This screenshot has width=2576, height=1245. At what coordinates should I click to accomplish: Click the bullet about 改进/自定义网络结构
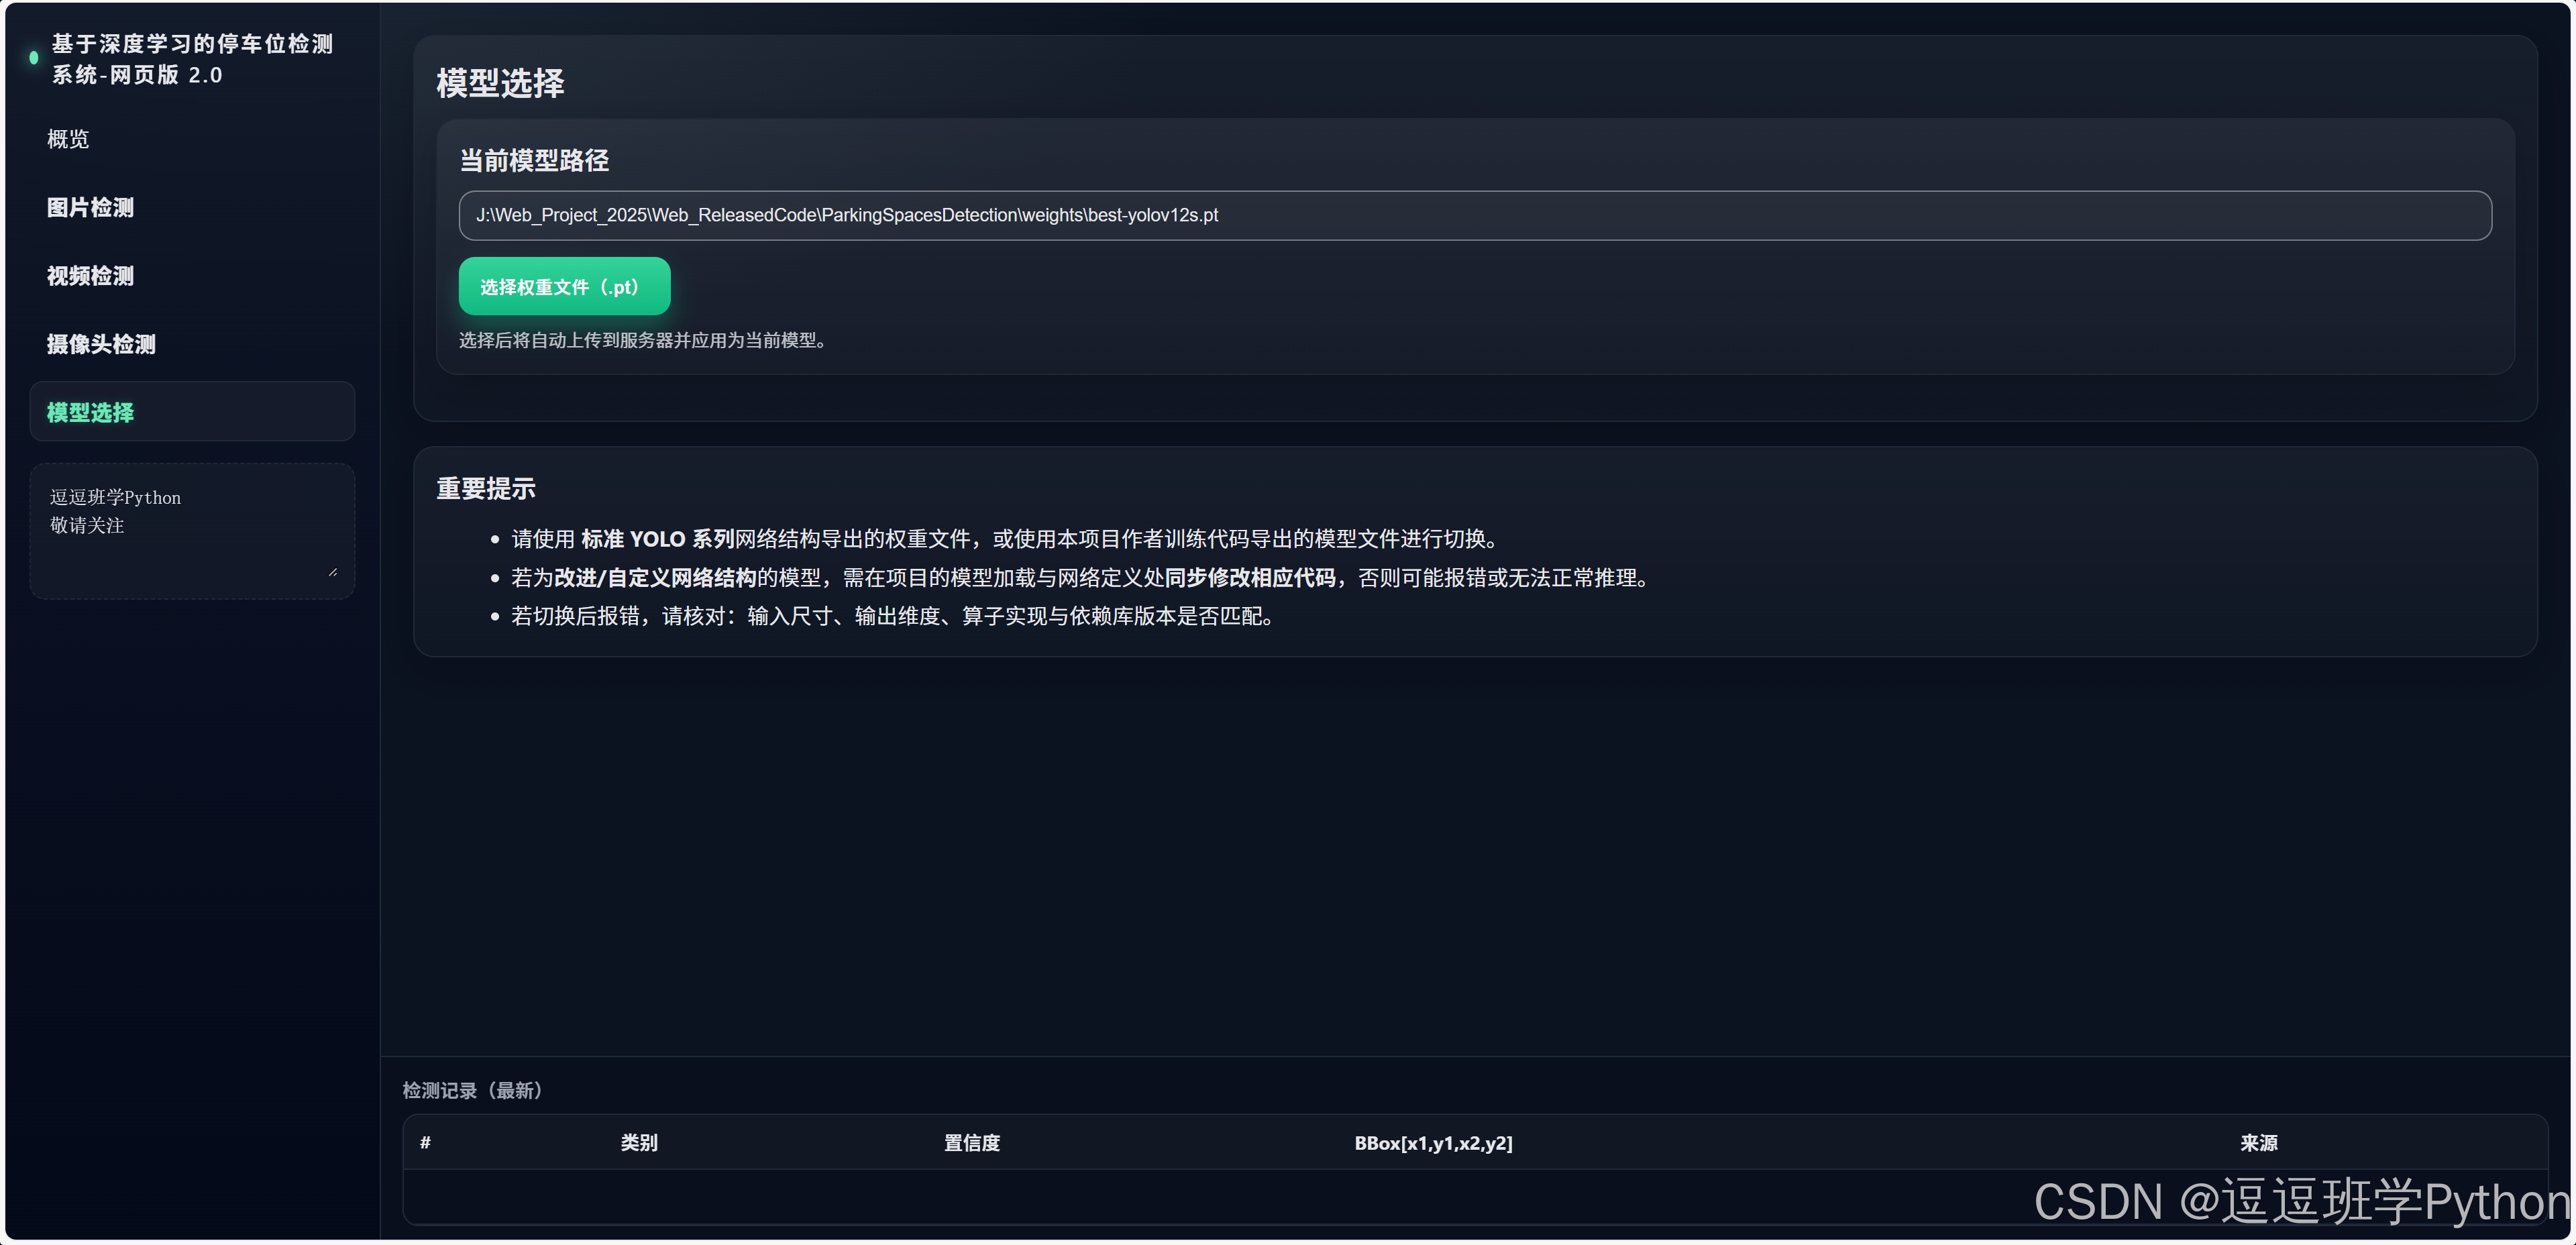click(1081, 578)
